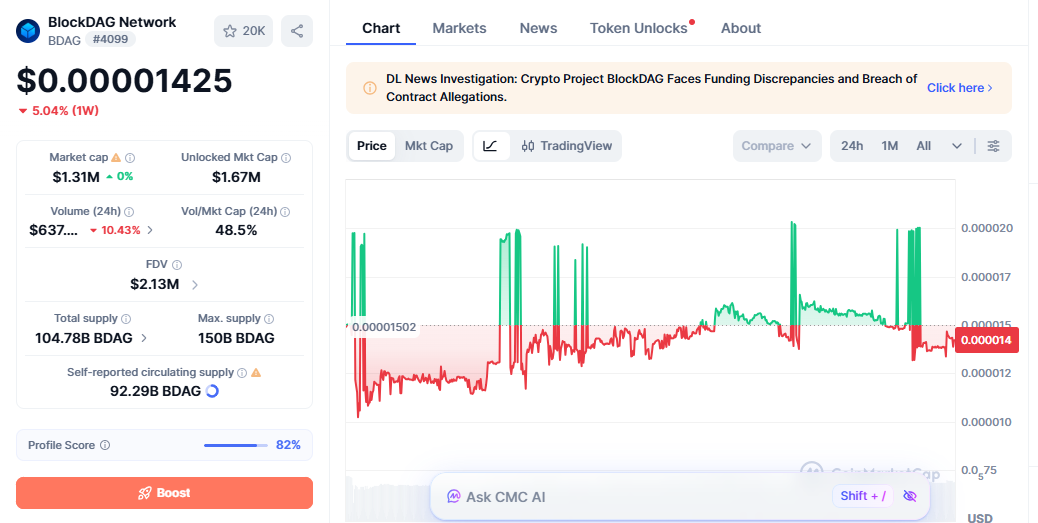Click the 82% profile score value
The image size is (1038, 523).
[288, 445]
